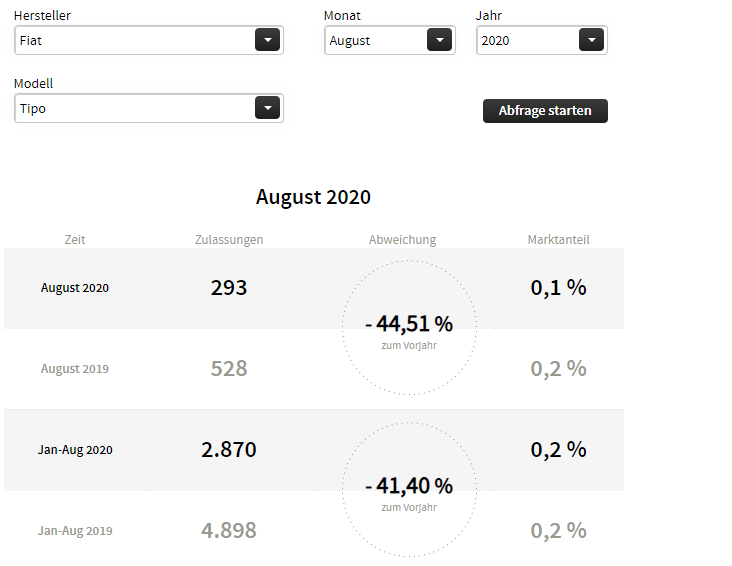Select the 293 registrations value

click(x=229, y=288)
